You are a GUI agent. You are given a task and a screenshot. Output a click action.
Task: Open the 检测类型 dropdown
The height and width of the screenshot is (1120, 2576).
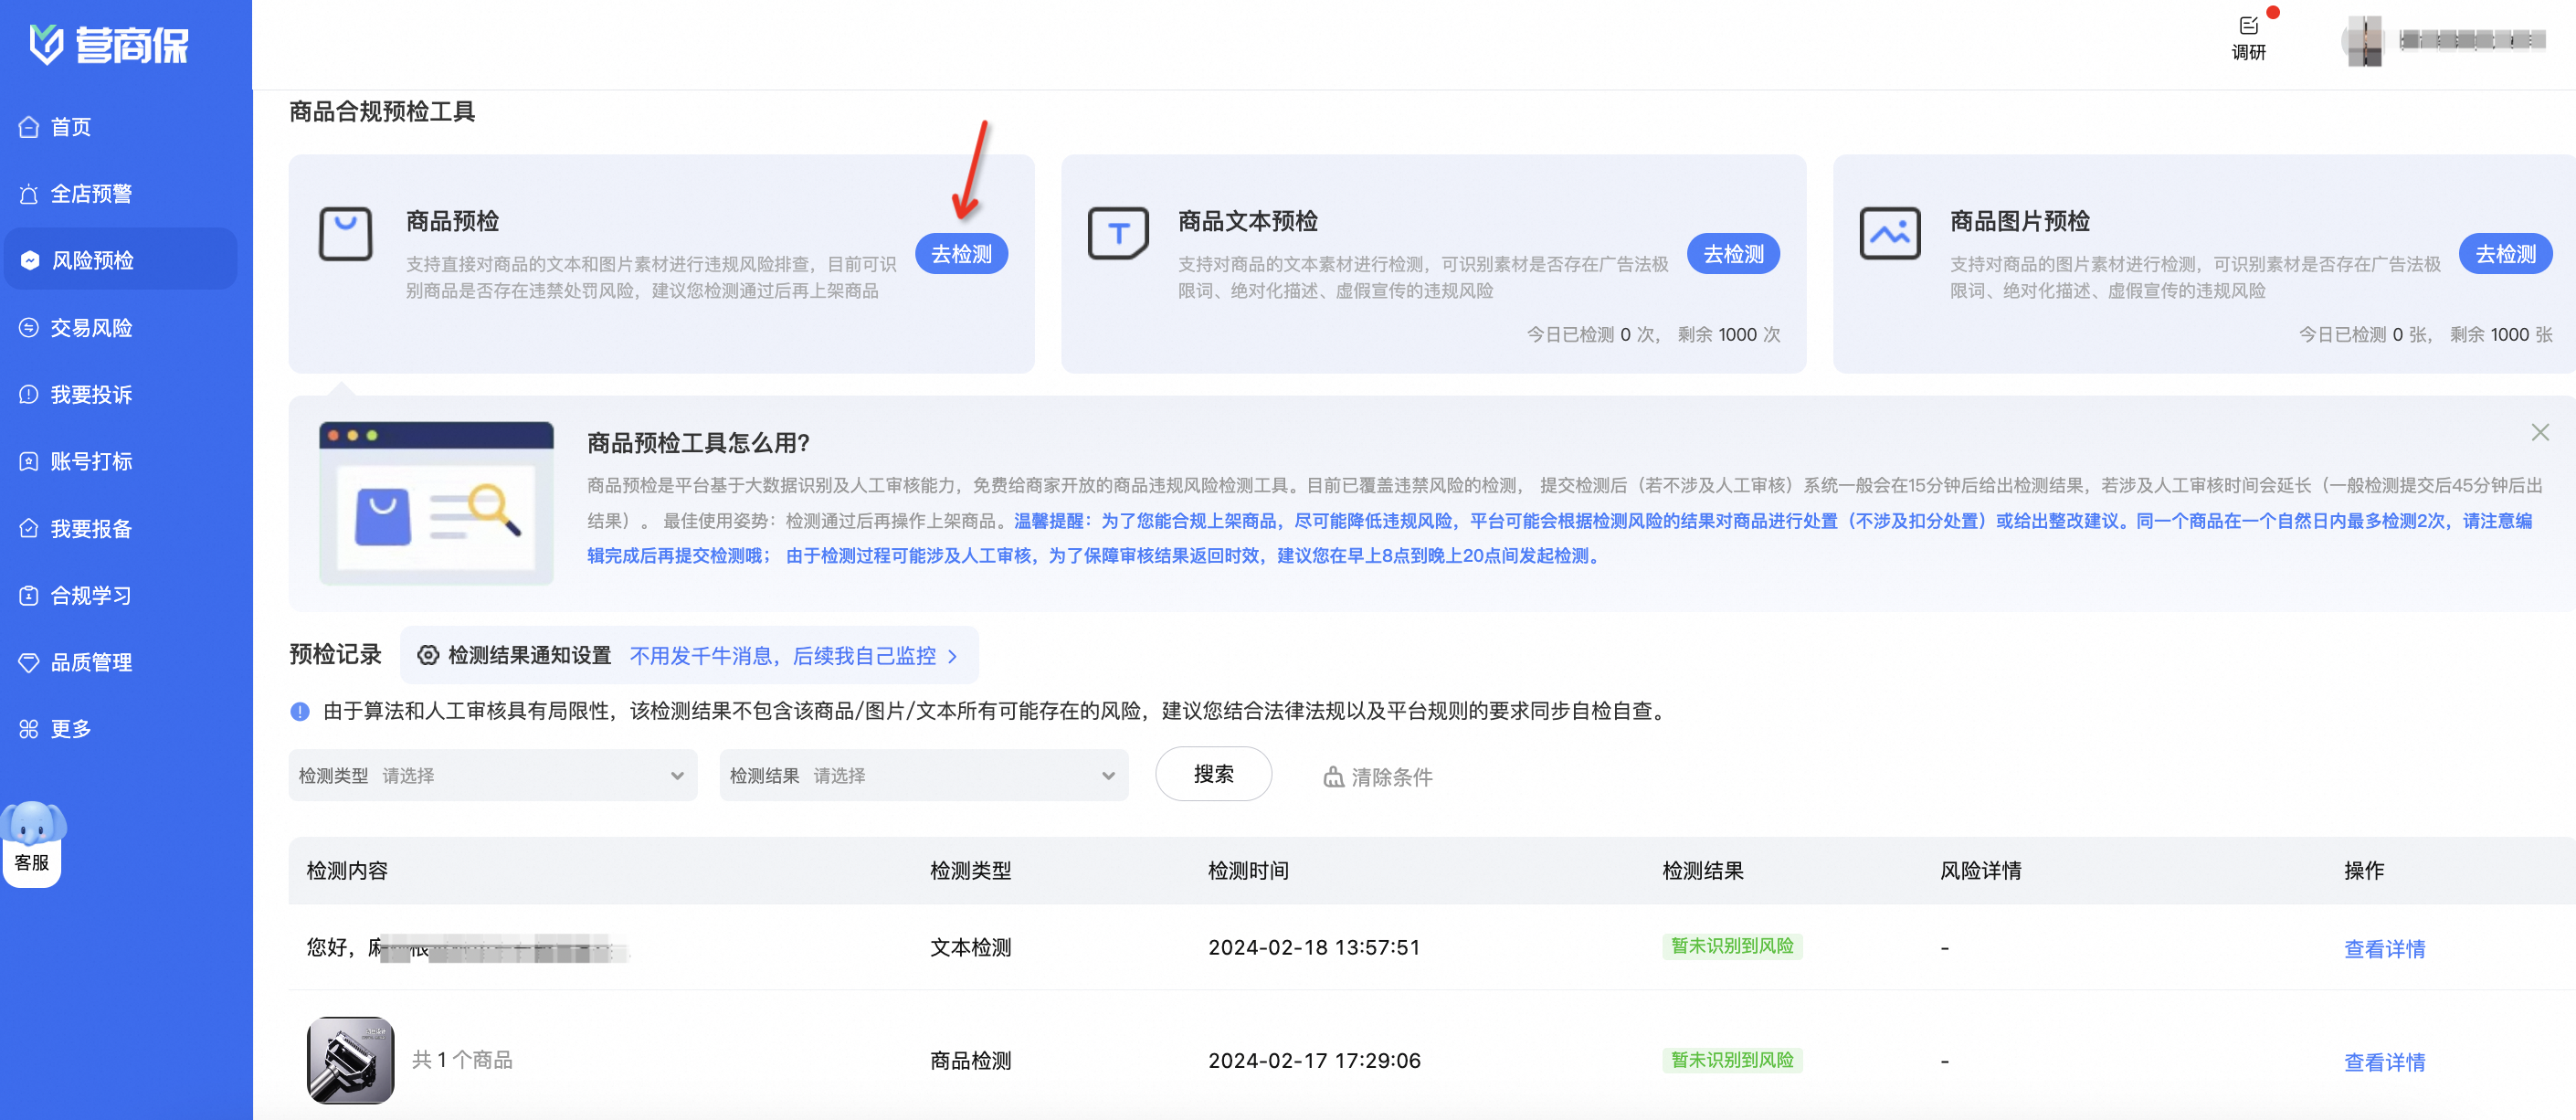[492, 775]
